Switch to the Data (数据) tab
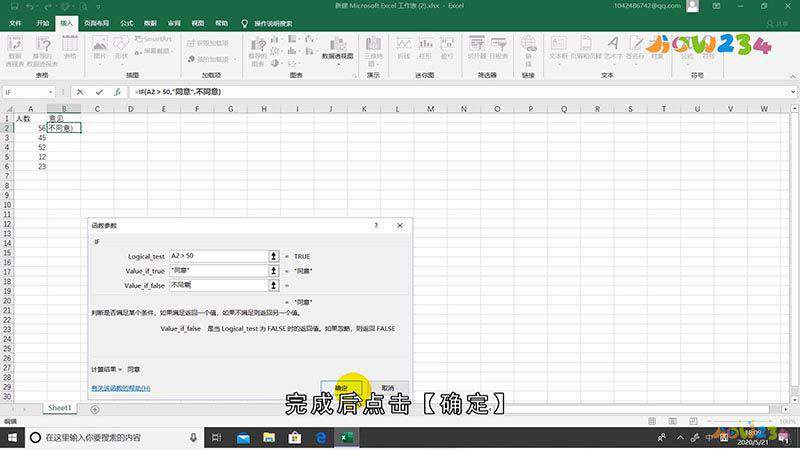 click(150, 23)
